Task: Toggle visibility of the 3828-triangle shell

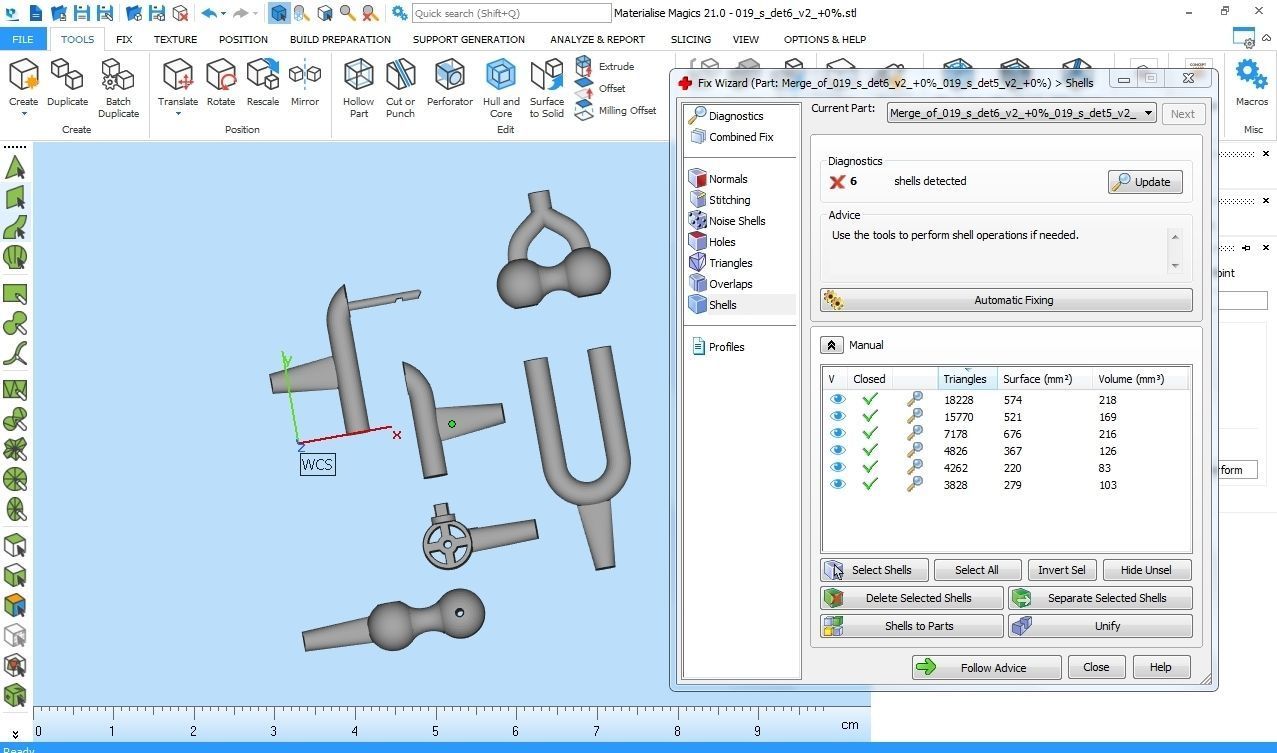Action: point(837,484)
